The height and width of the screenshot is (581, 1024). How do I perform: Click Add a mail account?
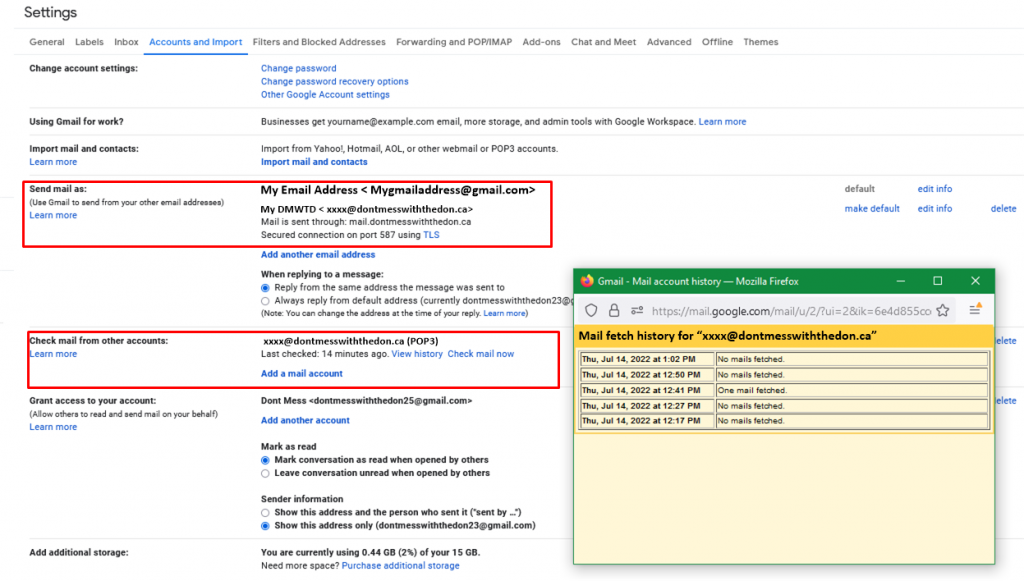coord(302,373)
